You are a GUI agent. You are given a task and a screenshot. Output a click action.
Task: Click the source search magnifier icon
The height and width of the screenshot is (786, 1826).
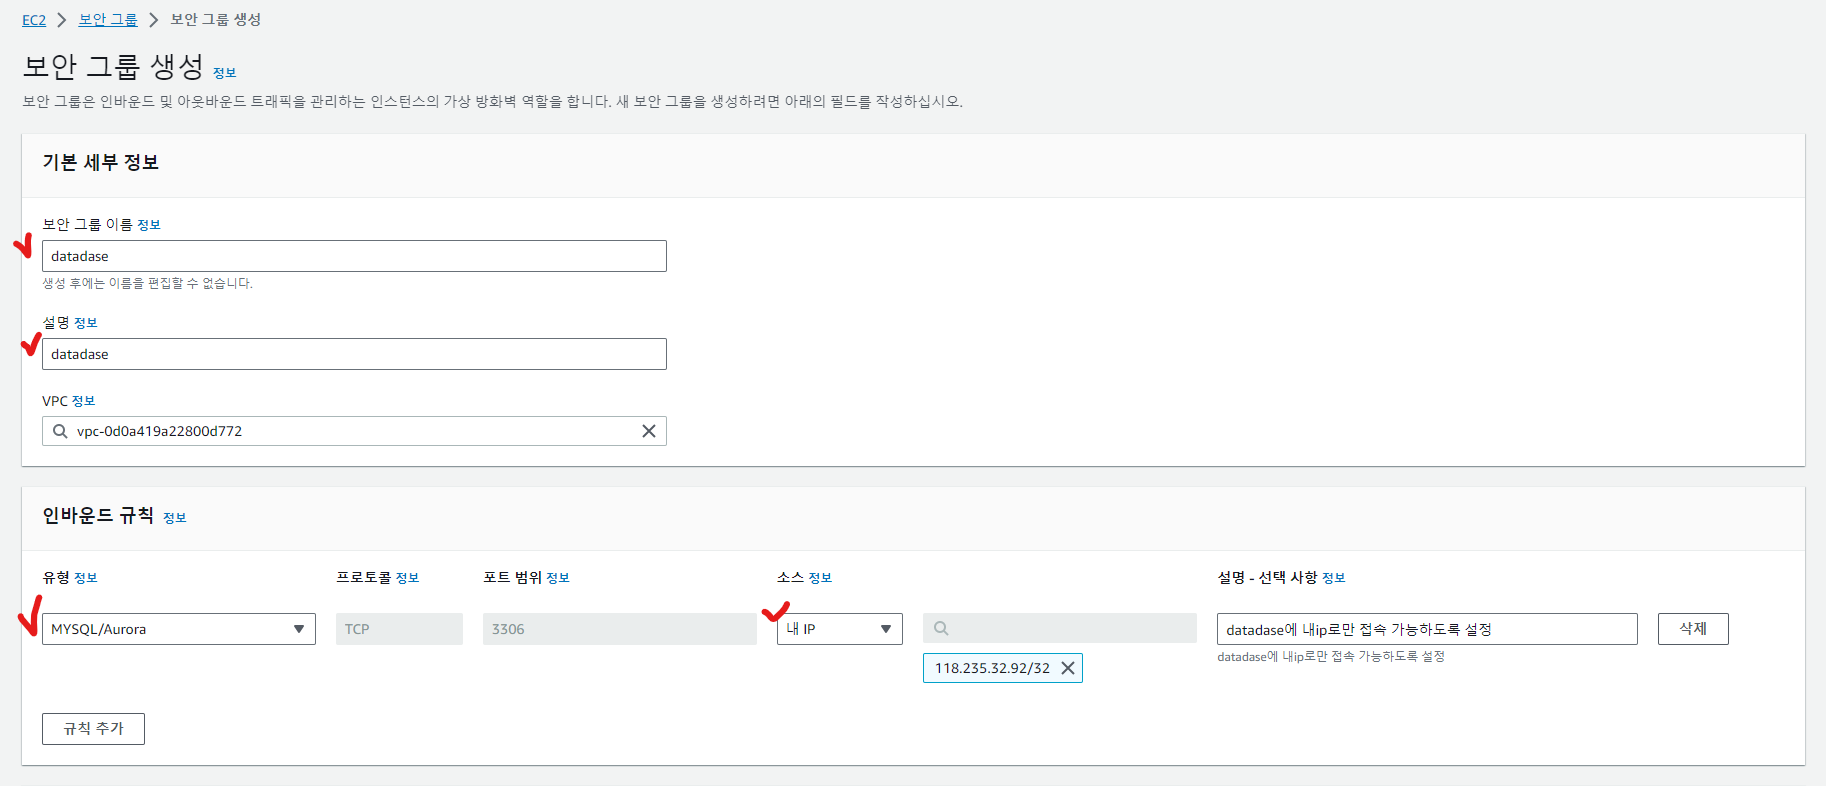[x=941, y=629]
